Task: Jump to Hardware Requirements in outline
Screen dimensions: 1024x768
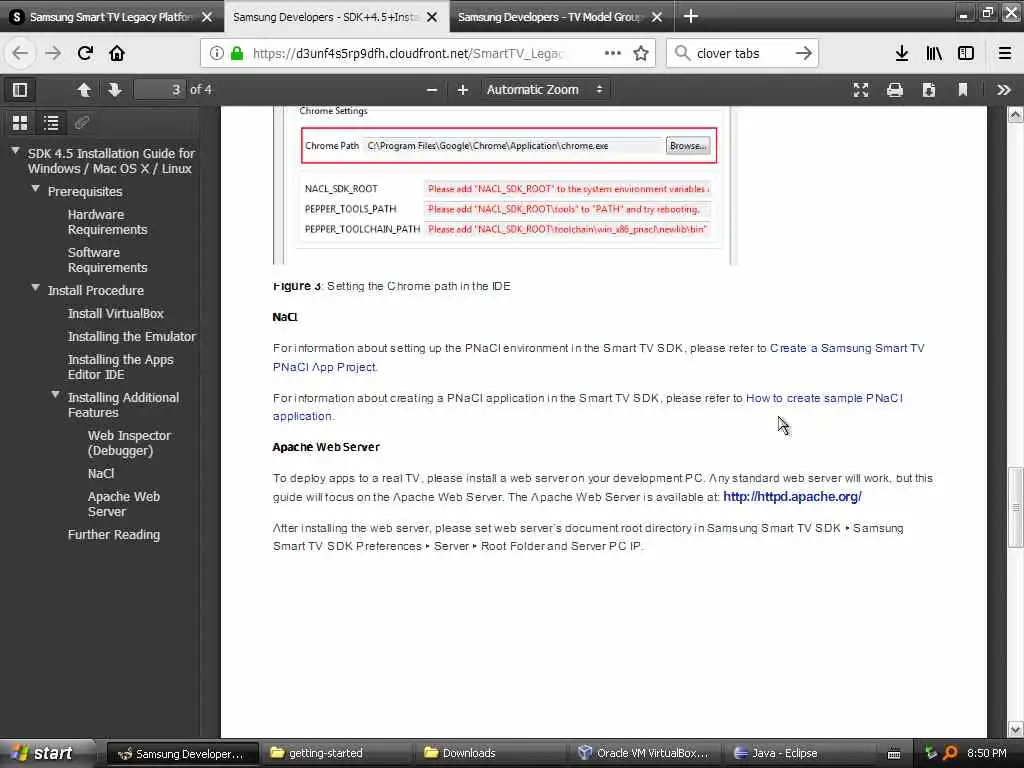Action: point(108,222)
